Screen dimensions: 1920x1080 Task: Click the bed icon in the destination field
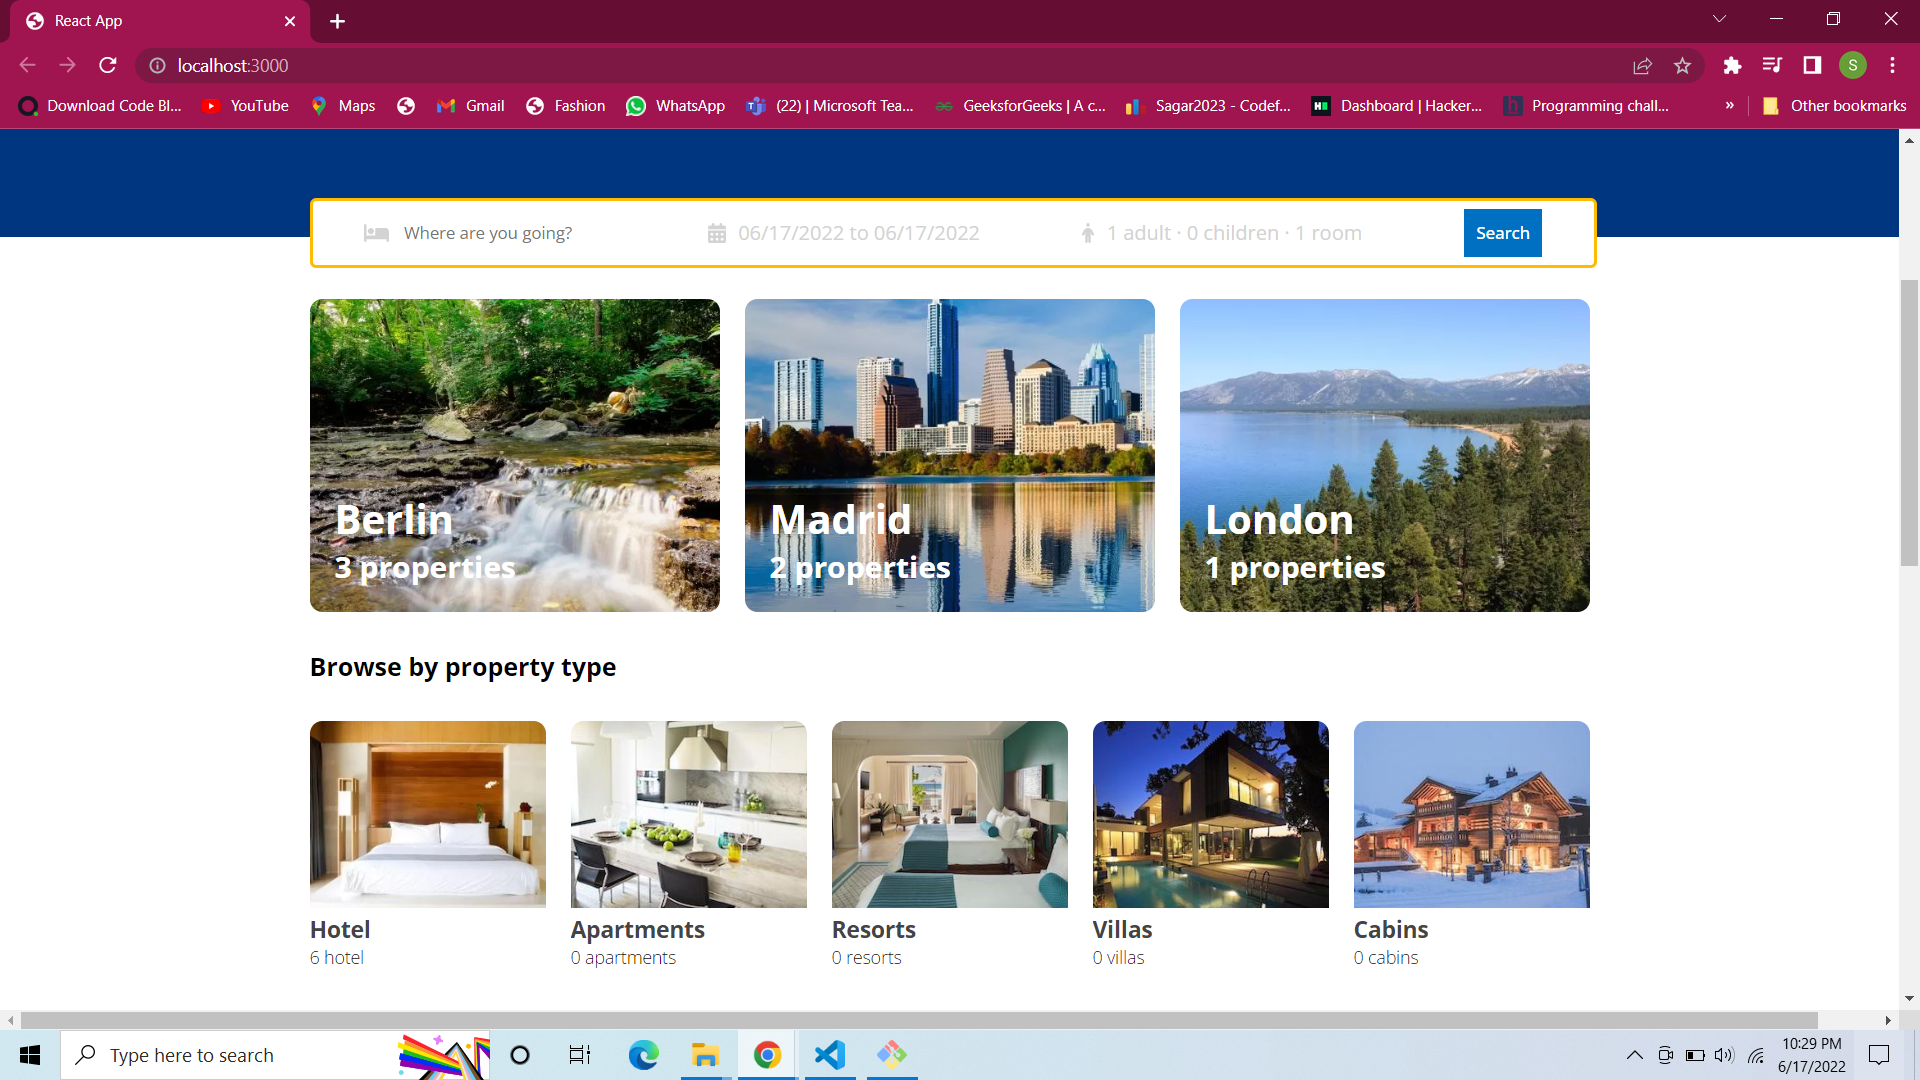(376, 233)
